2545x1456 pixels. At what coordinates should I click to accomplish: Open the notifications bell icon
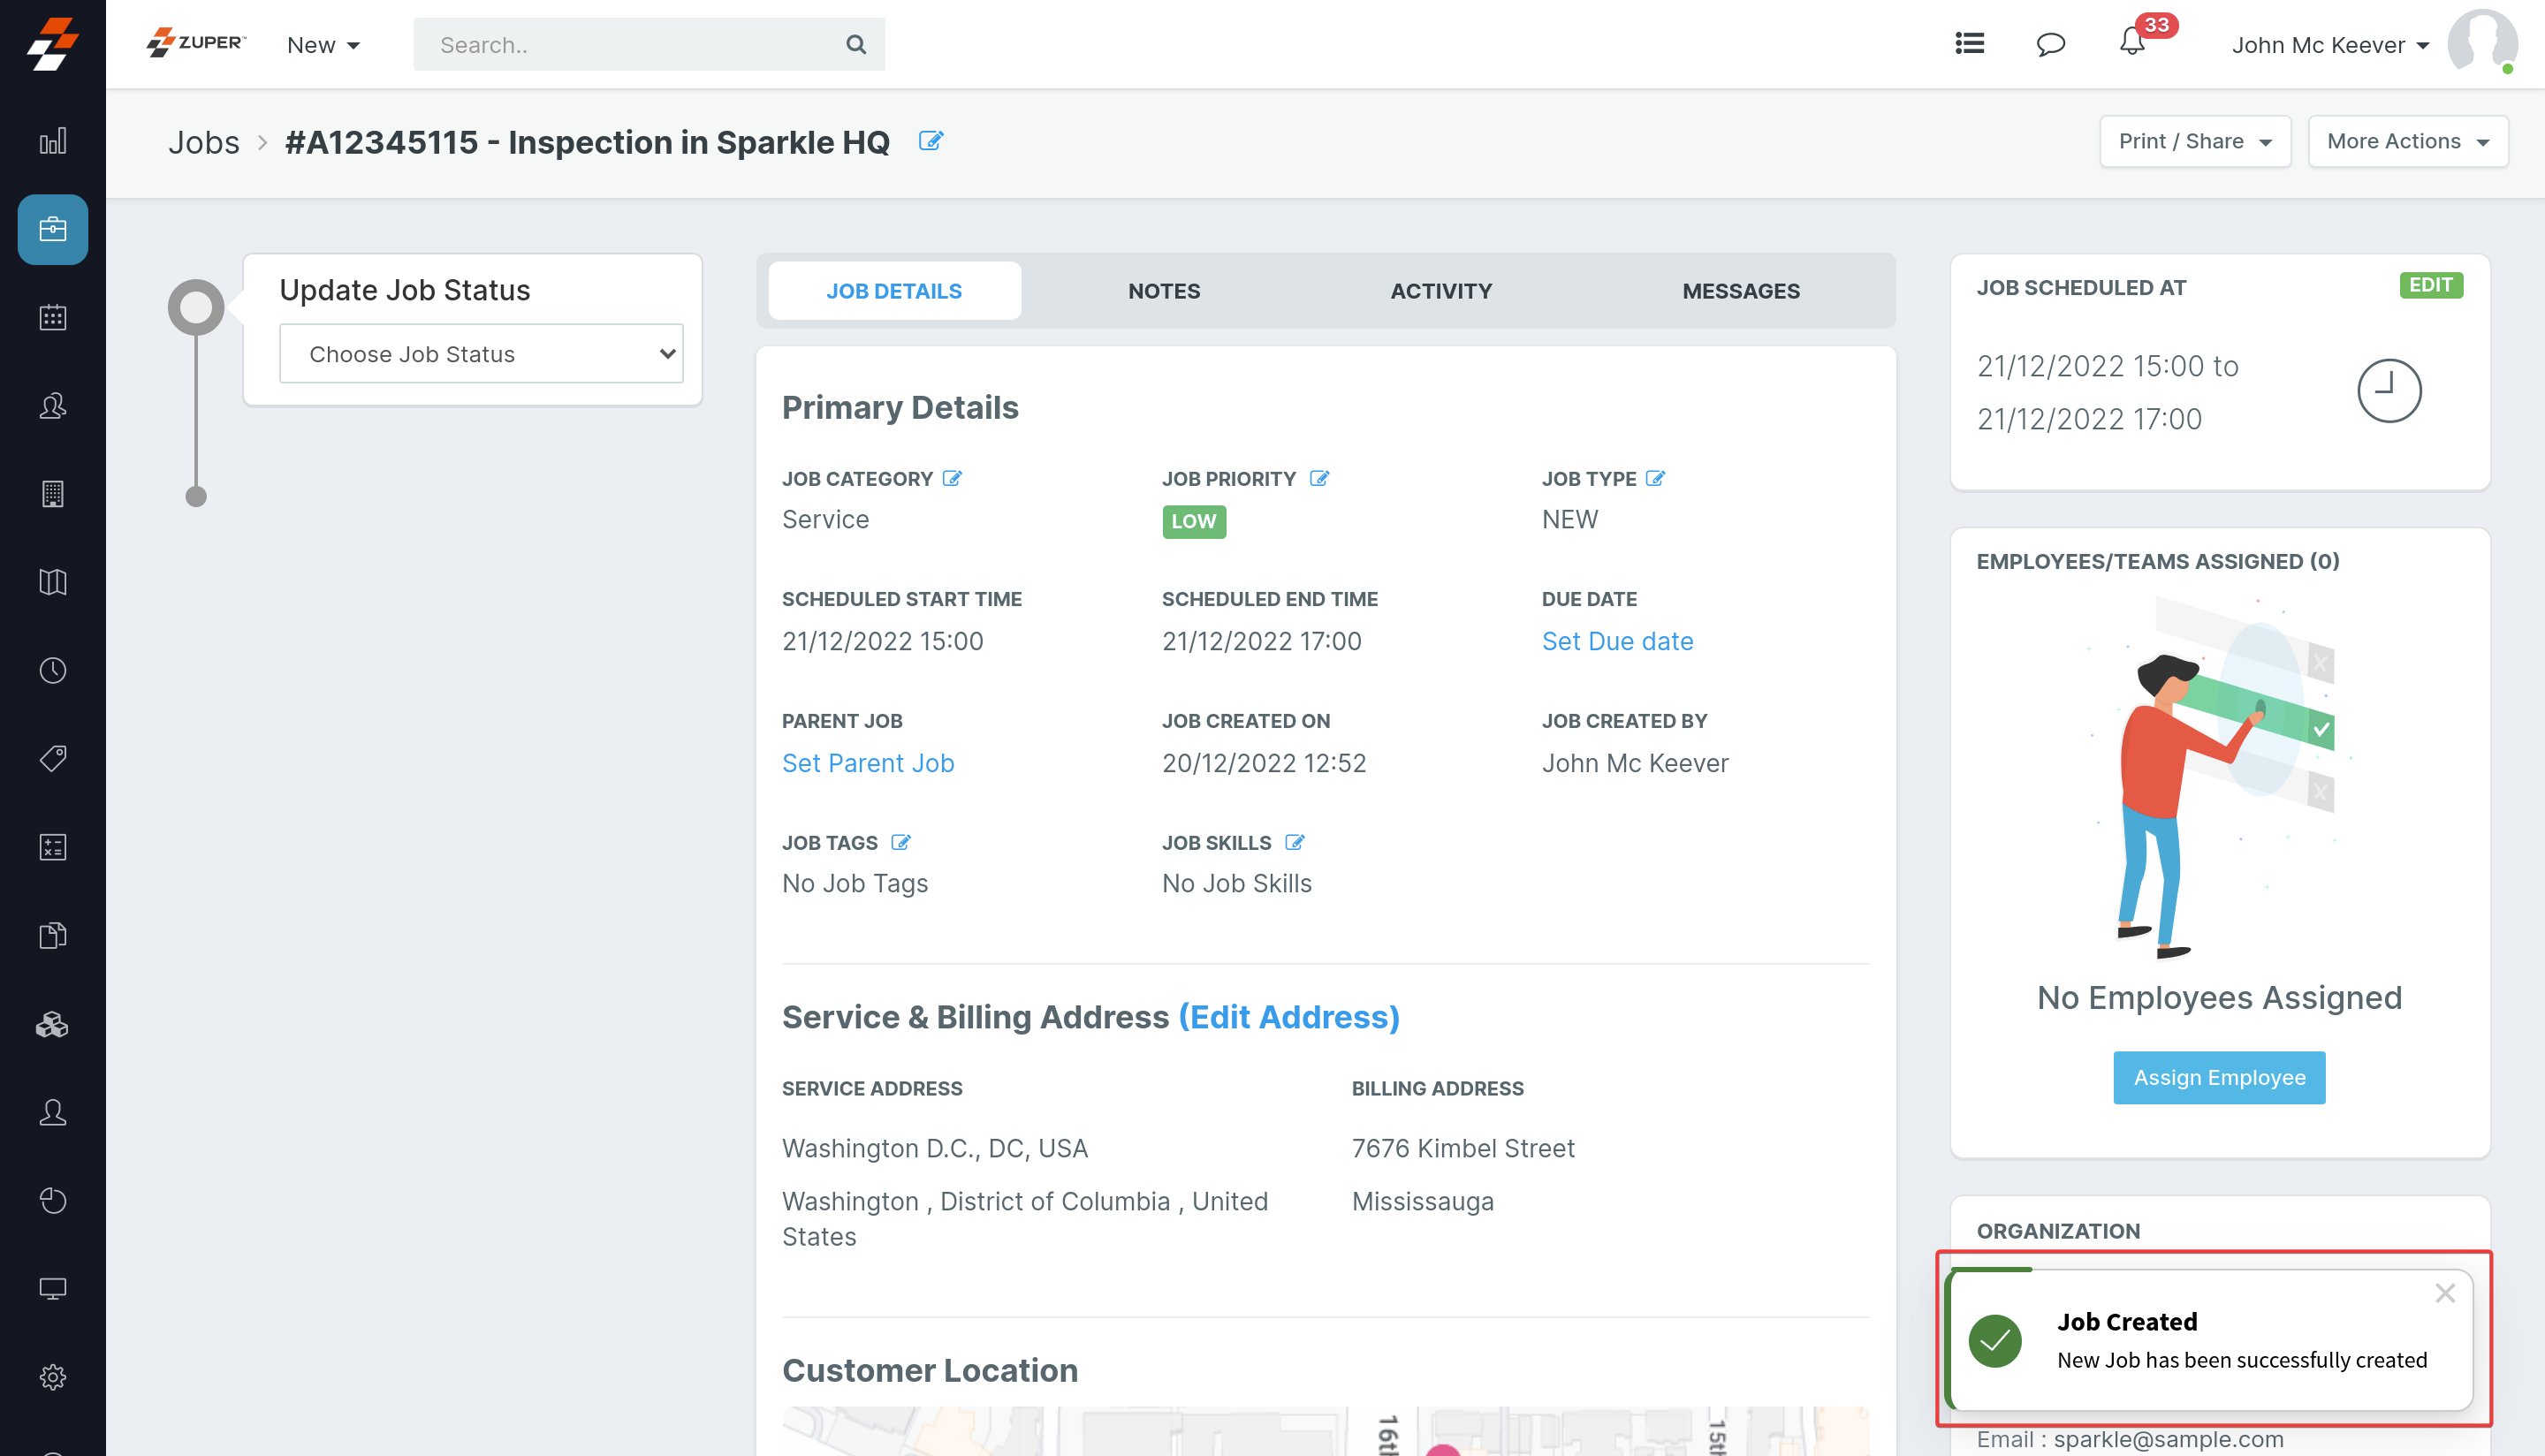(2131, 43)
